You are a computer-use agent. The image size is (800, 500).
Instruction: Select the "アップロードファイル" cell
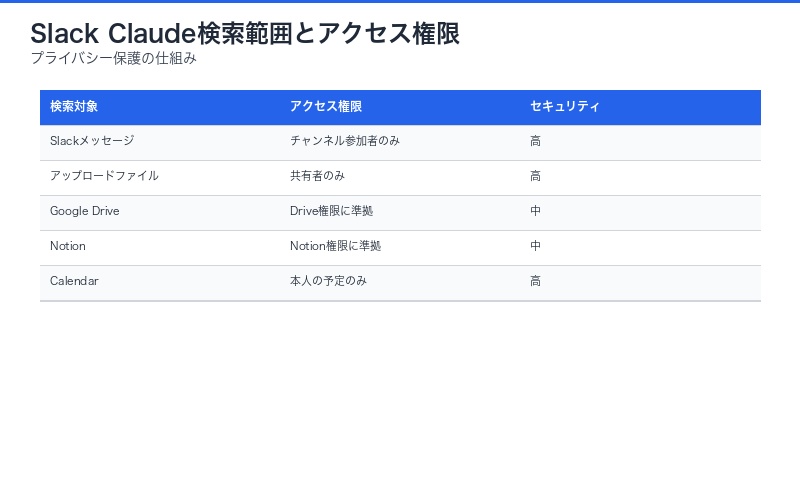pyautogui.click(x=104, y=177)
